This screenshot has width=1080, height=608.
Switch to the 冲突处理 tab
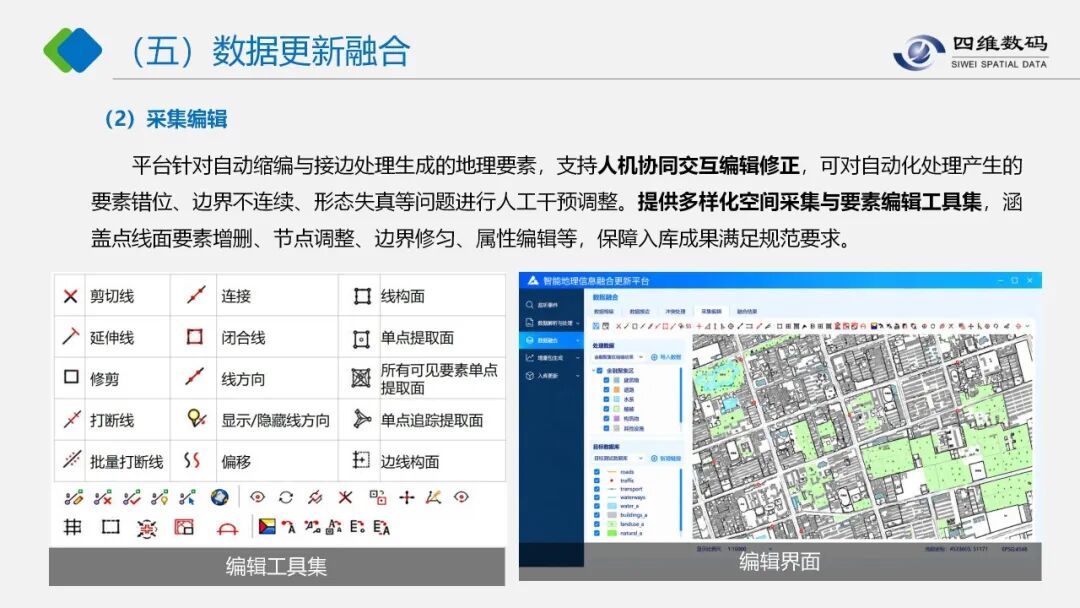tap(674, 311)
